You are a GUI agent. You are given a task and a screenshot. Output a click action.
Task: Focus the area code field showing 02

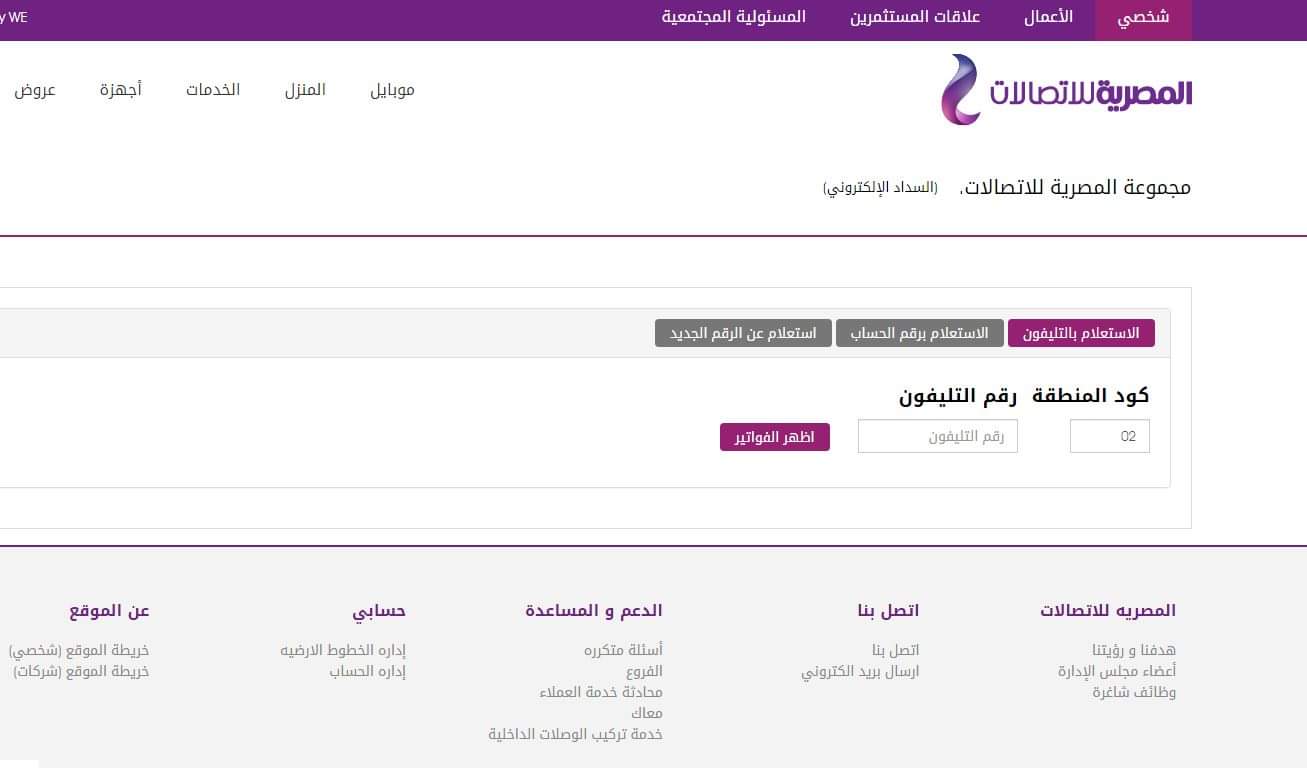tap(1110, 436)
